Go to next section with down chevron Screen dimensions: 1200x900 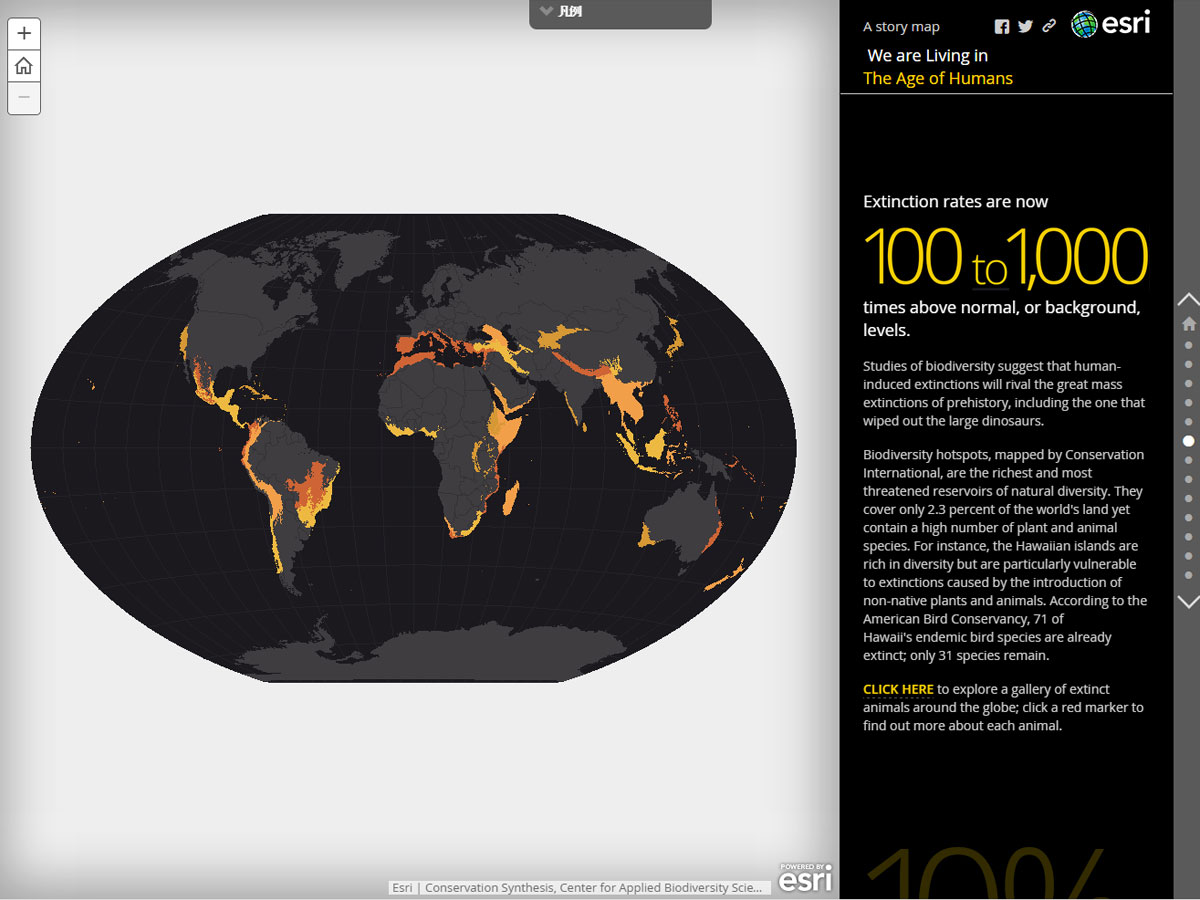click(x=1188, y=602)
